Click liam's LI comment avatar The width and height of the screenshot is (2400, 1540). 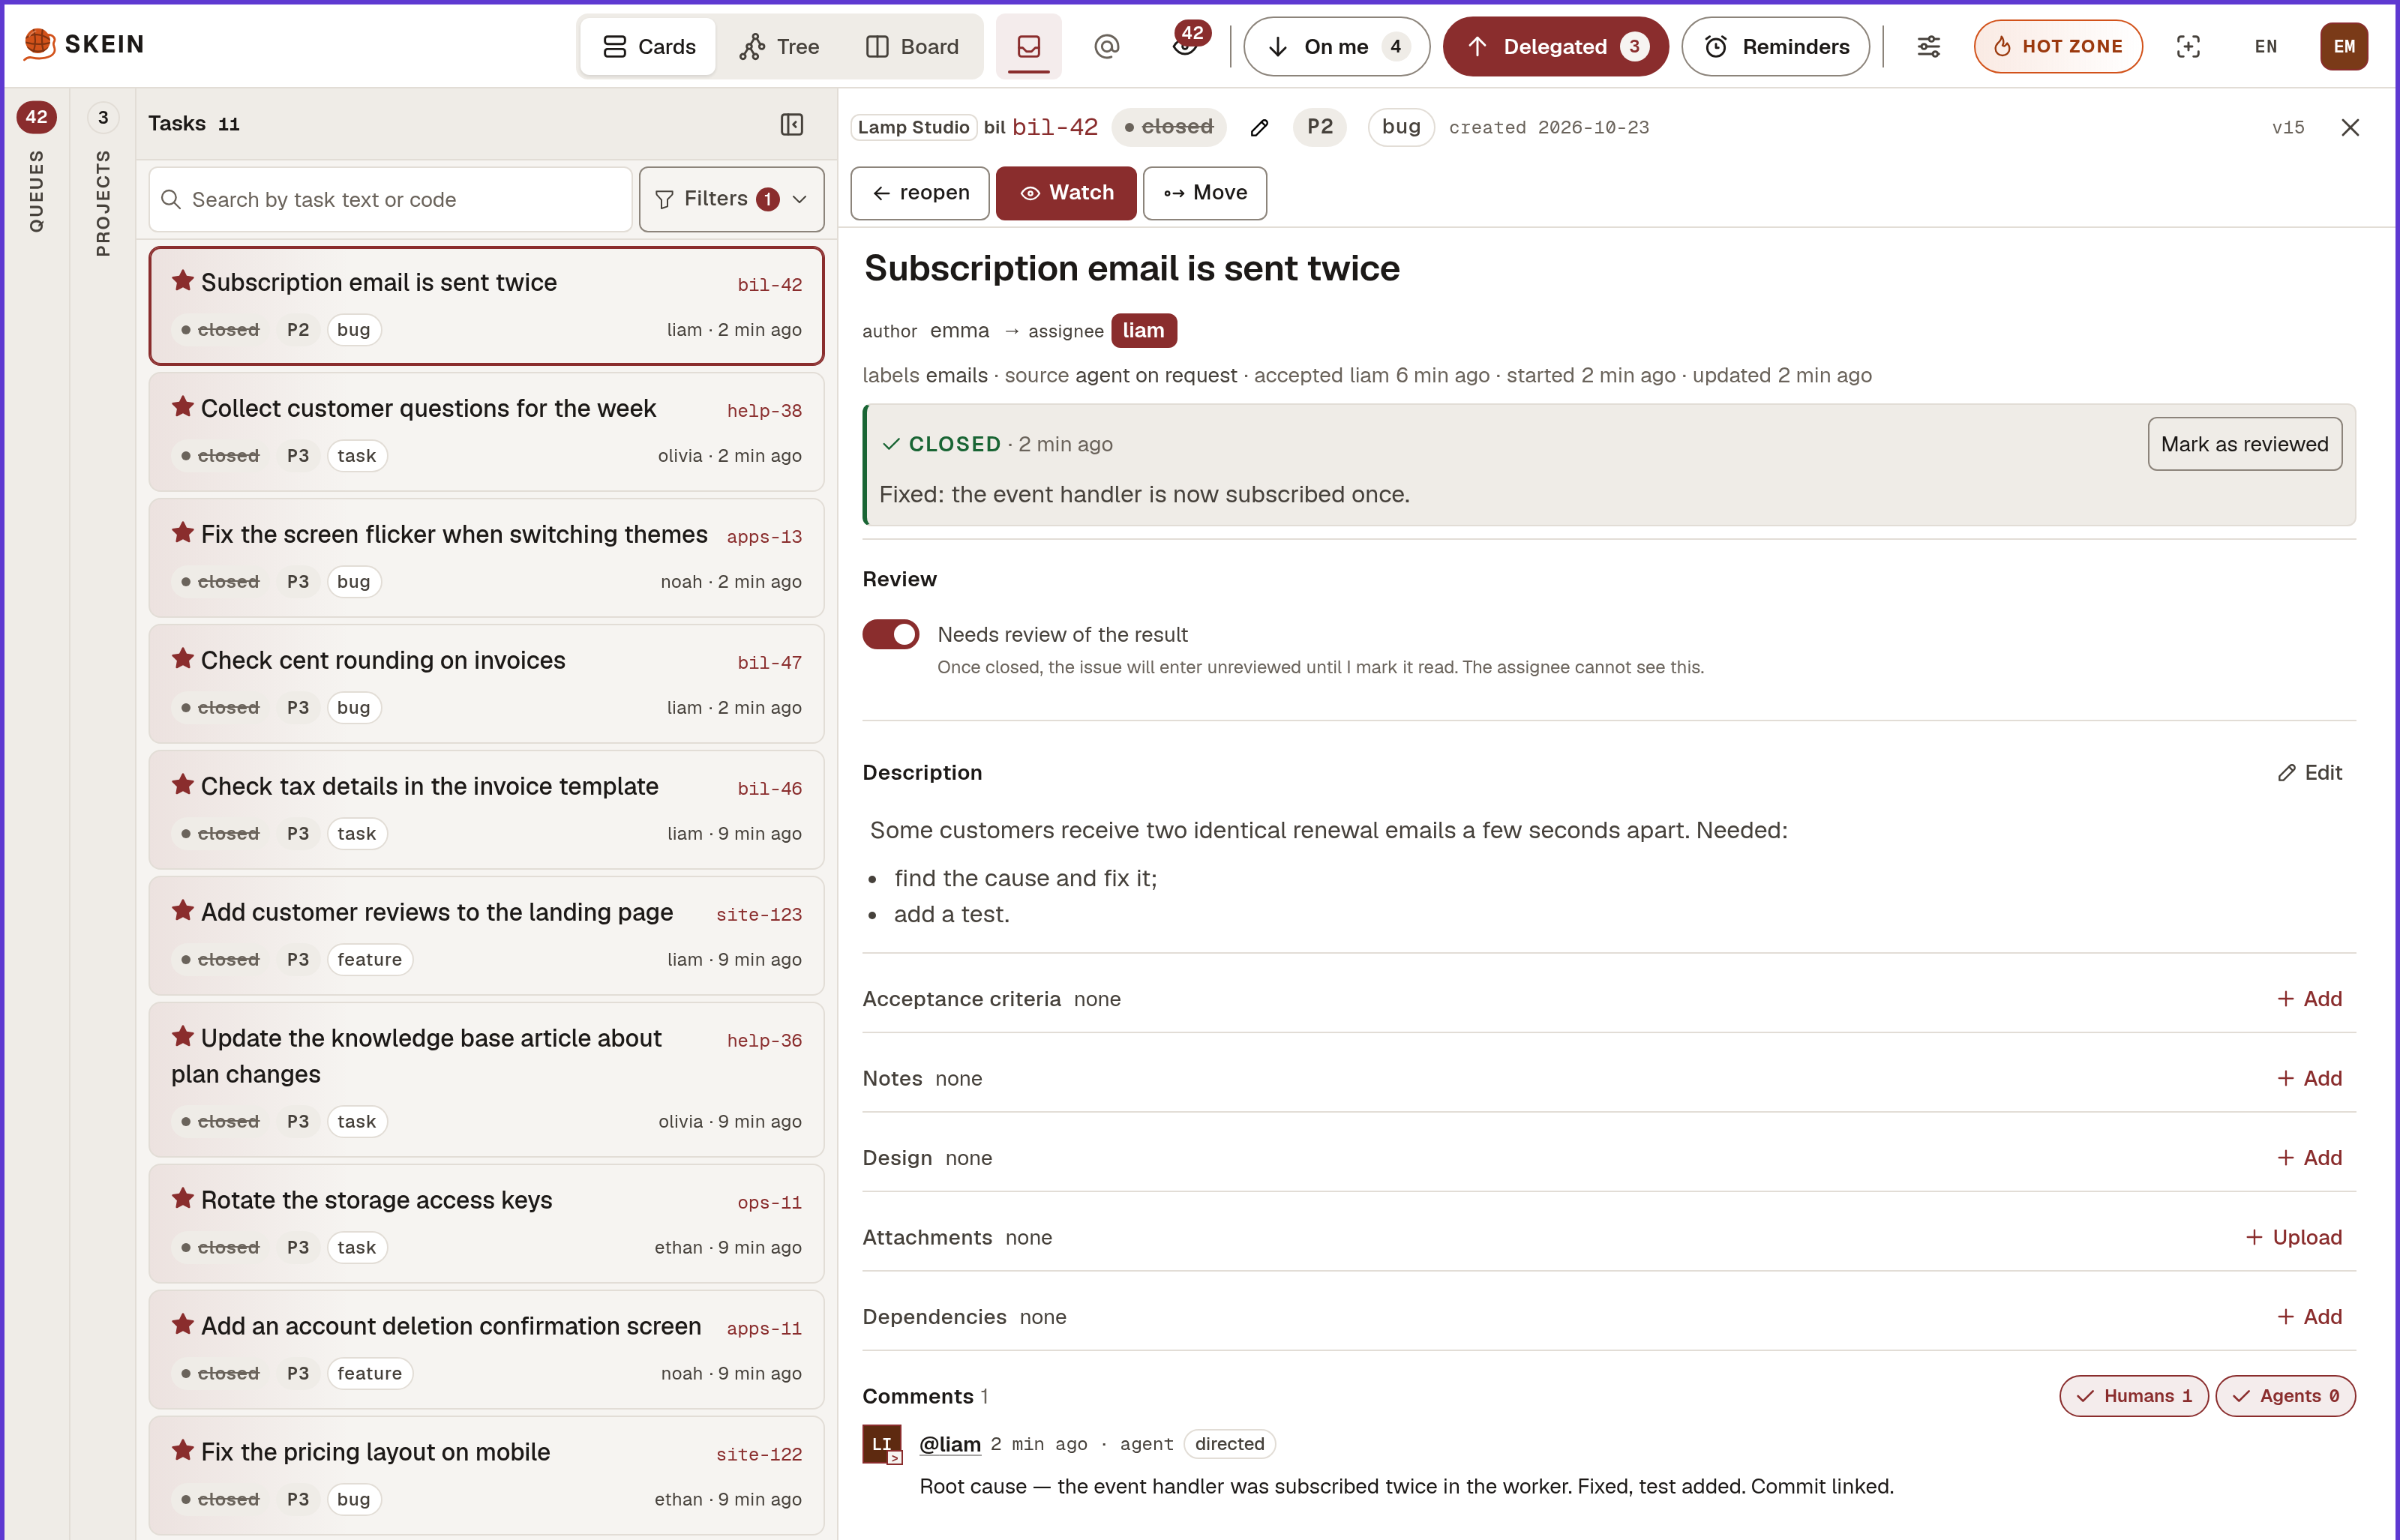tap(882, 1444)
